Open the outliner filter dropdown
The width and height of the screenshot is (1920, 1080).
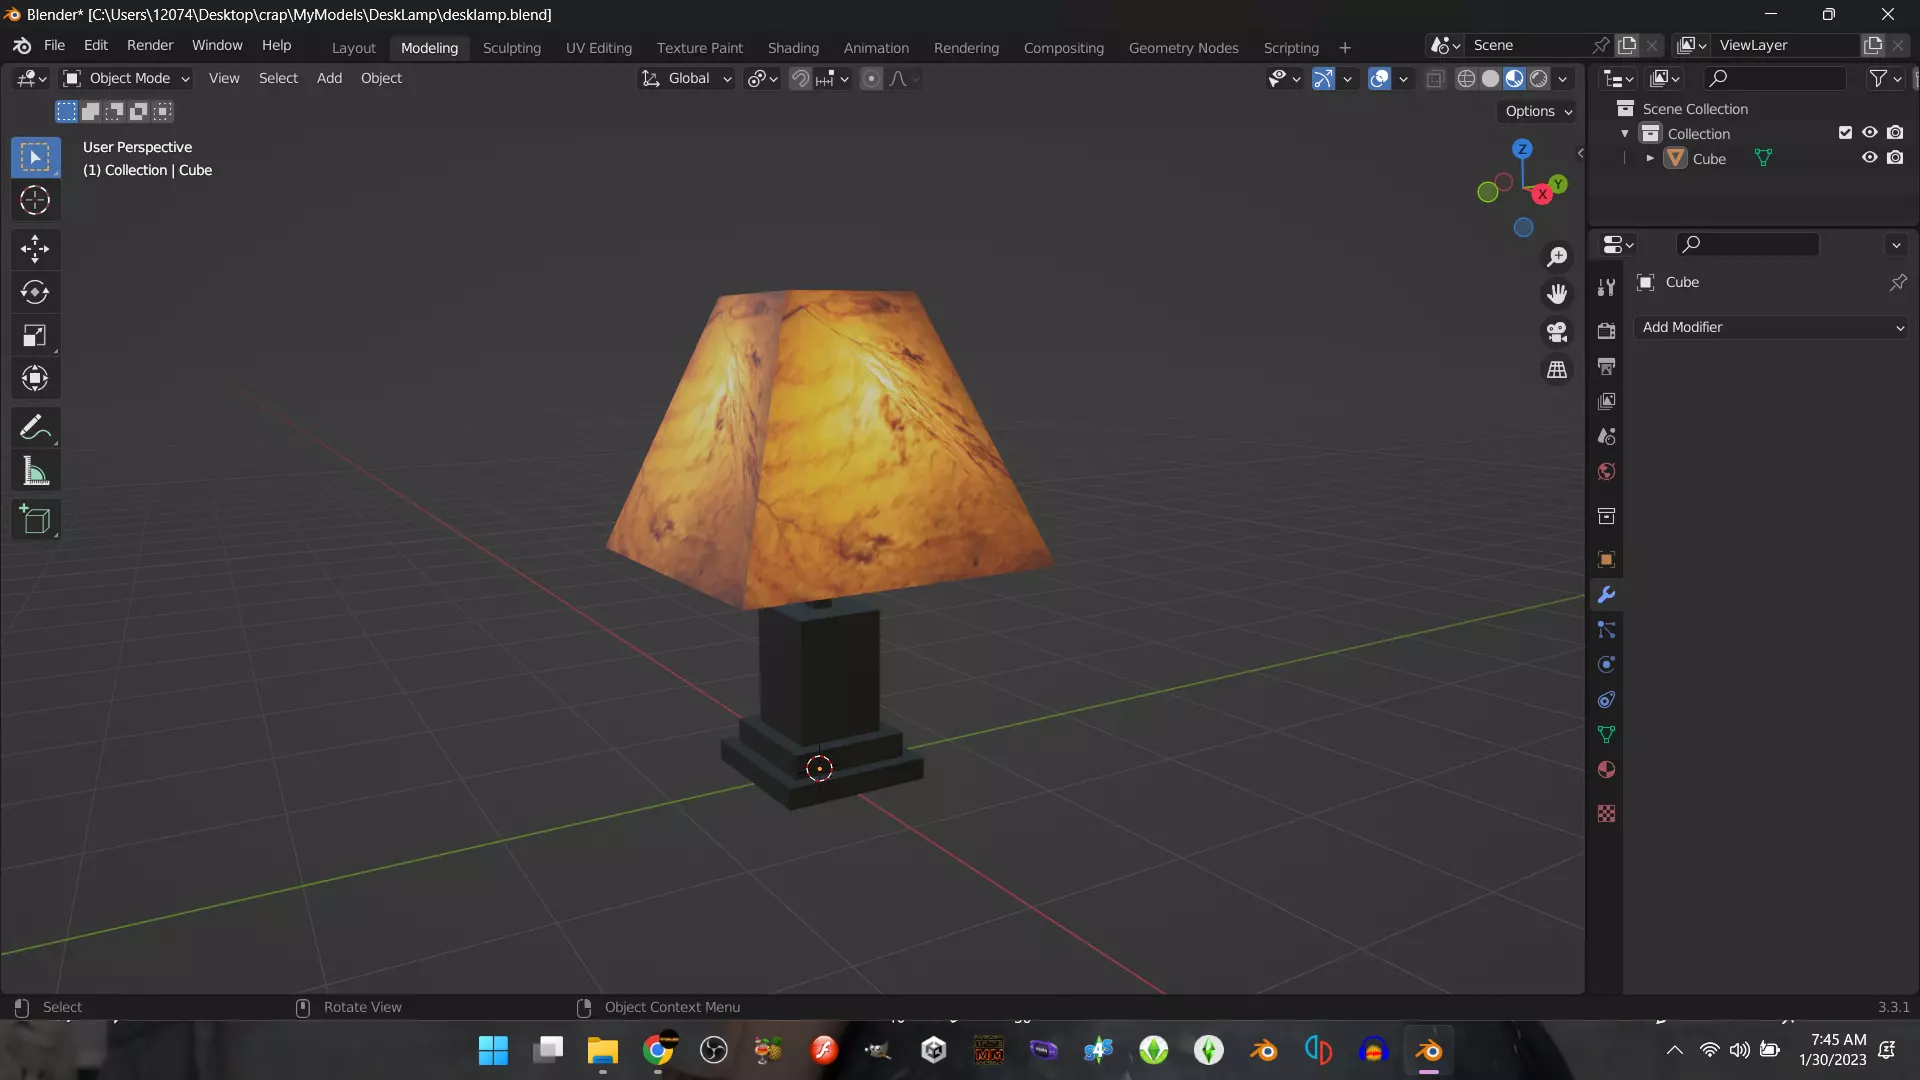[x=1885, y=79]
